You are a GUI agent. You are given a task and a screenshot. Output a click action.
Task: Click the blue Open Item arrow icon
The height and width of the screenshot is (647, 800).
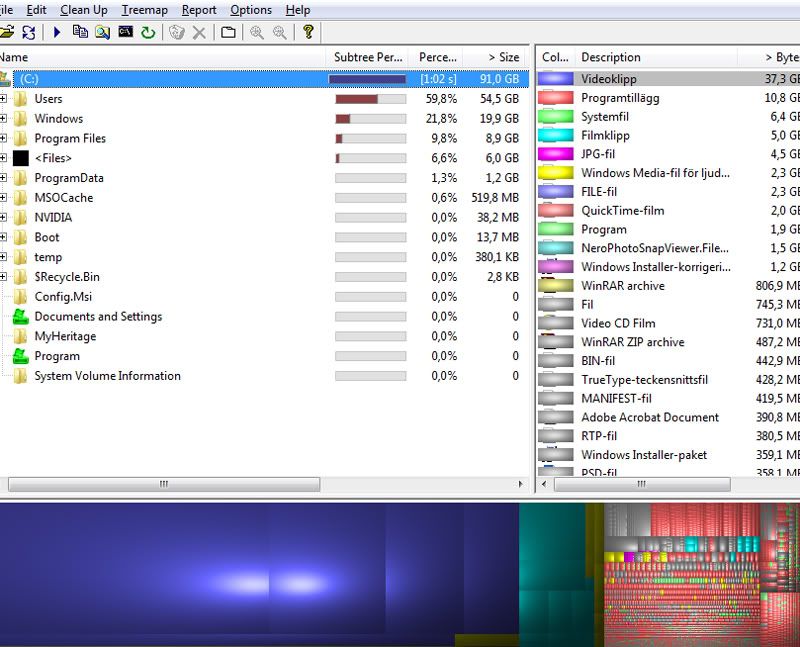click(57, 32)
